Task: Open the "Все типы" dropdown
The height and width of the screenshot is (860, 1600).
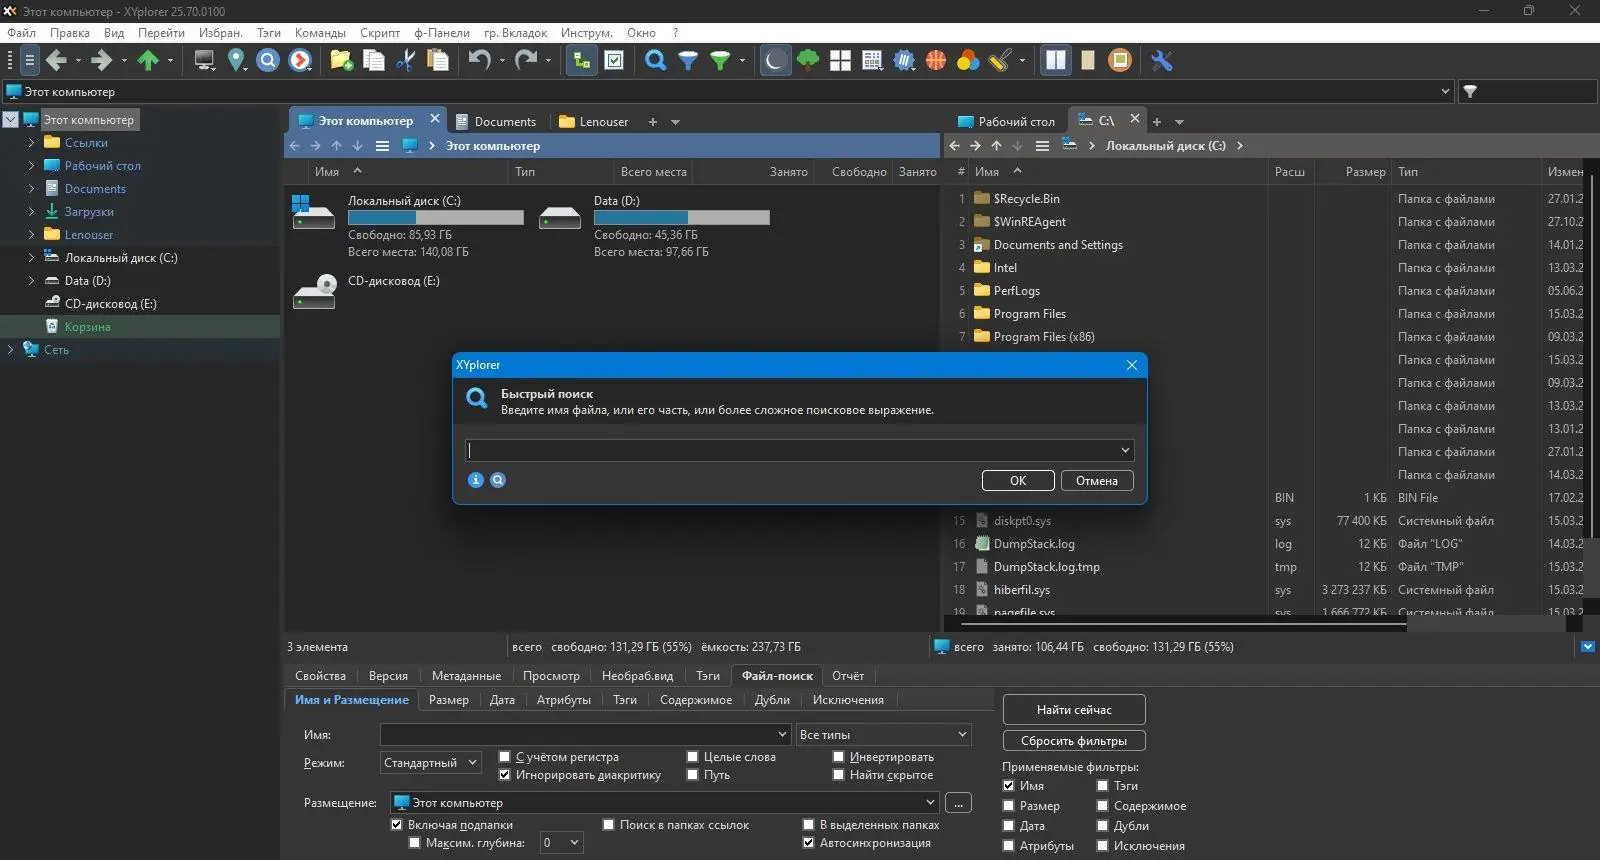Action: 884,735
